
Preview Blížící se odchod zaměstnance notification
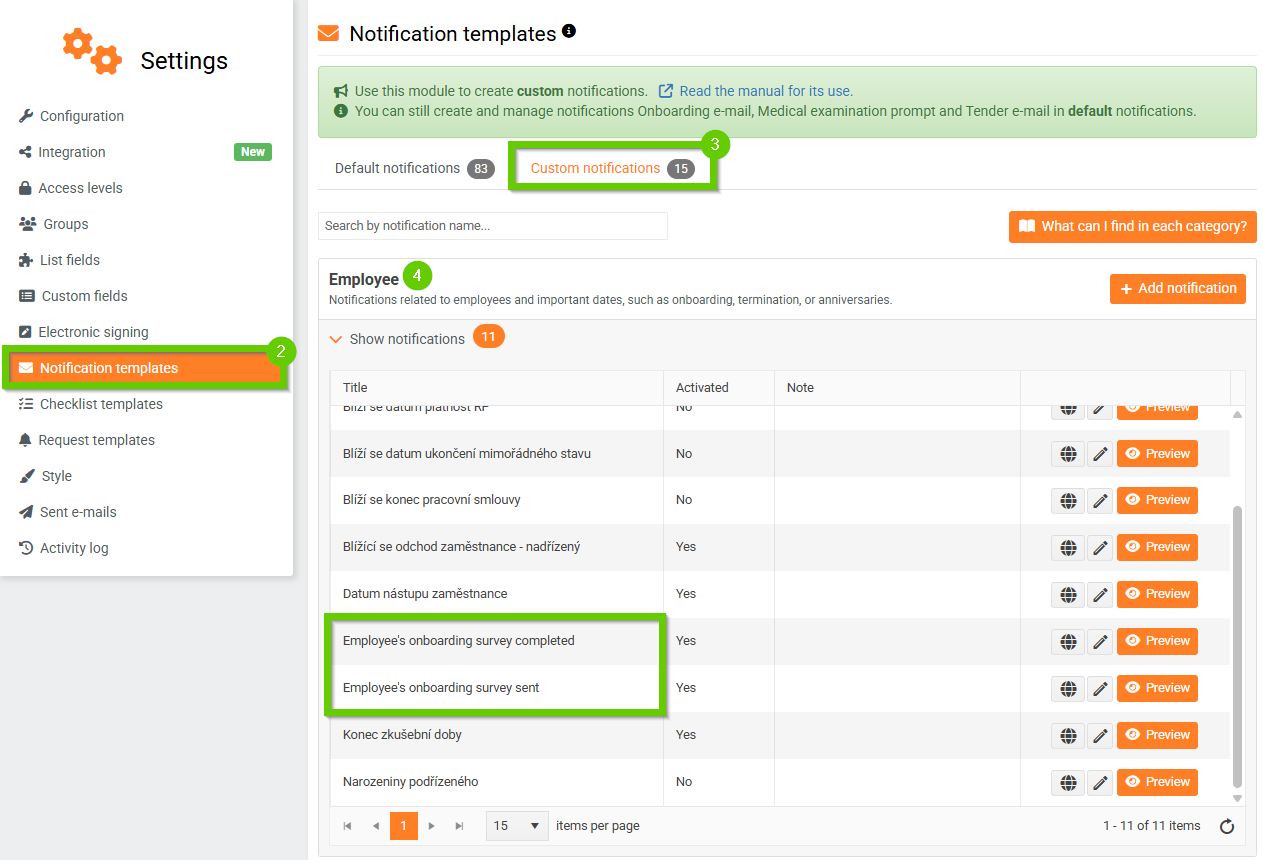pyautogui.click(x=1157, y=547)
